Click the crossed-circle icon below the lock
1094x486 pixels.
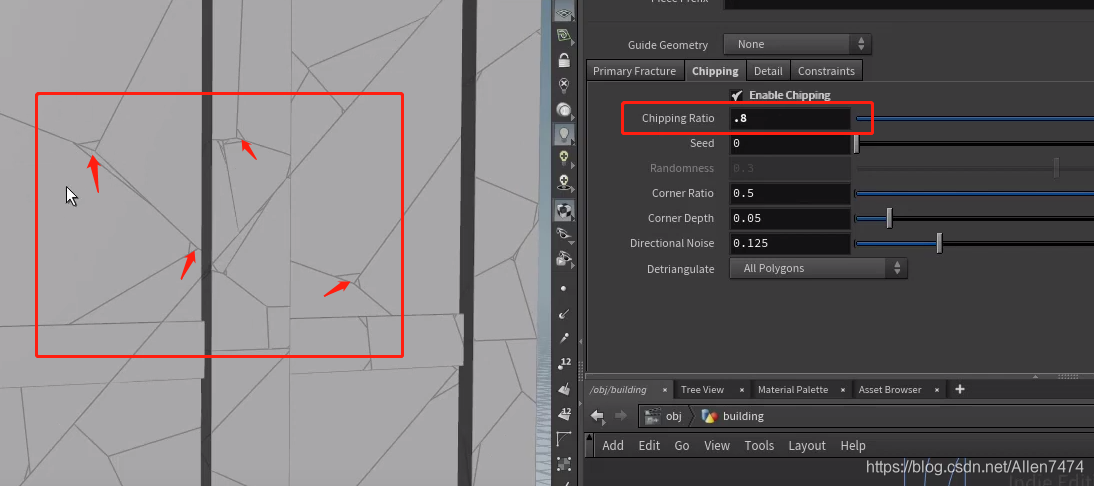tap(564, 85)
